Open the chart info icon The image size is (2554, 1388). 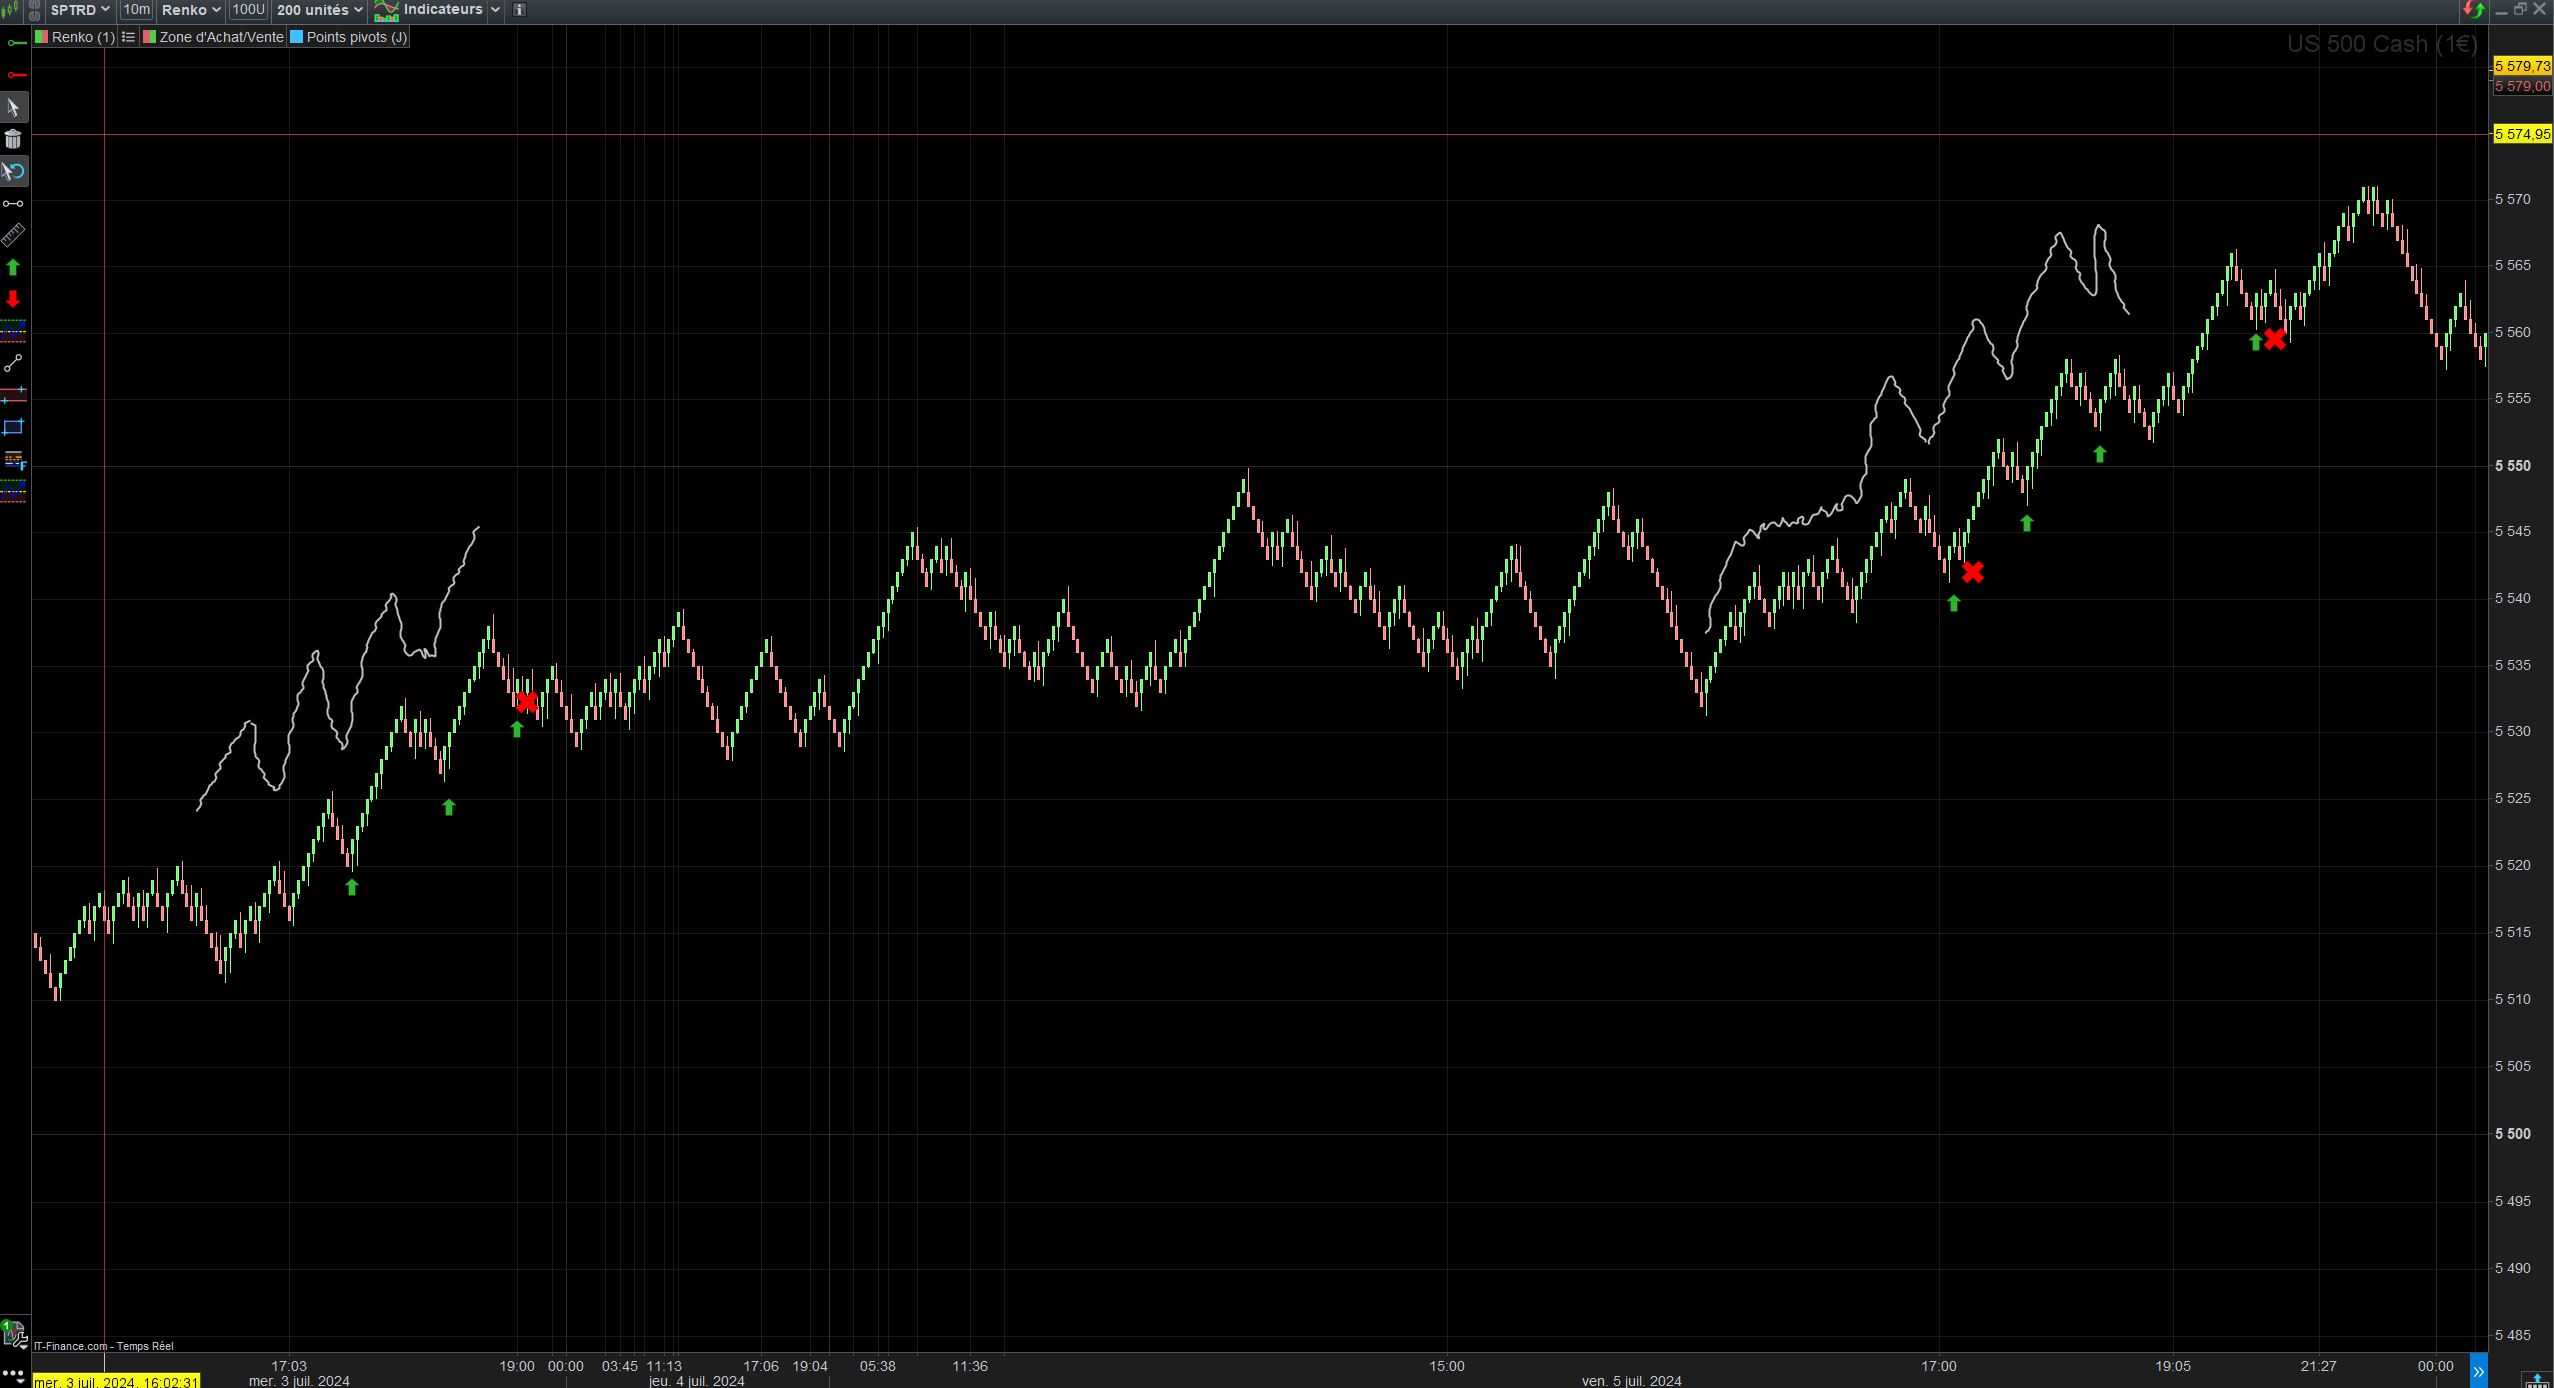[x=519, y=10]
